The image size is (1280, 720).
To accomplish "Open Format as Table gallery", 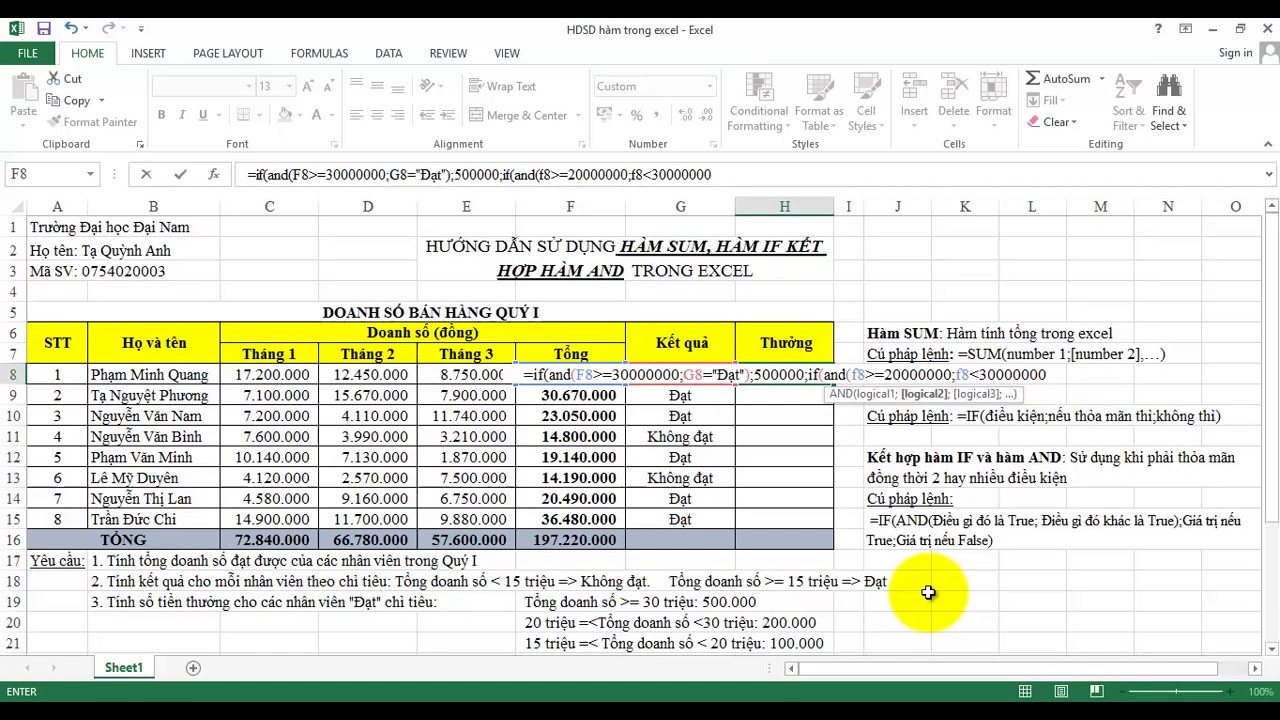I will [x=819, y=102].
